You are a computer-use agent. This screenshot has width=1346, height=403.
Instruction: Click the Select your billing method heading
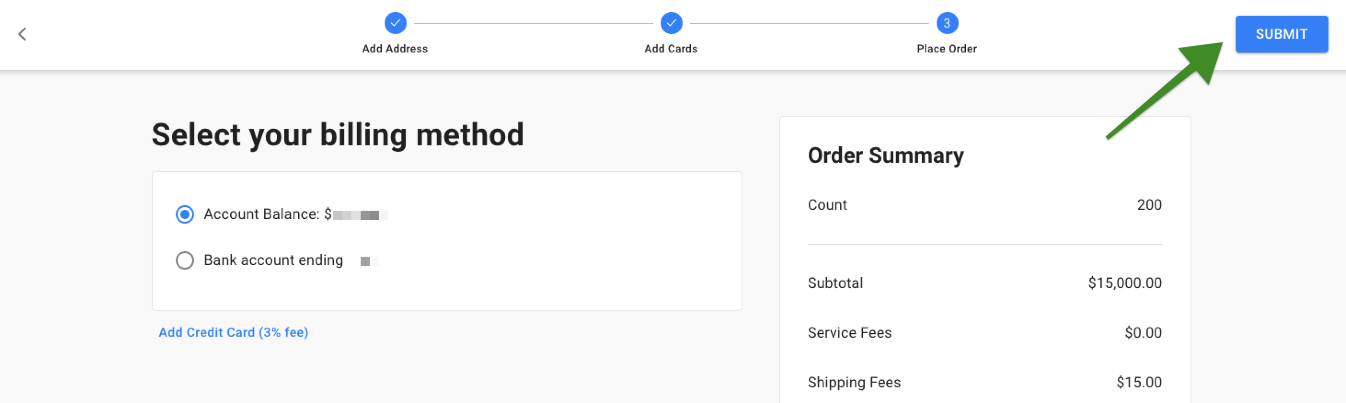pyautogui.click(x=338, y=134)
